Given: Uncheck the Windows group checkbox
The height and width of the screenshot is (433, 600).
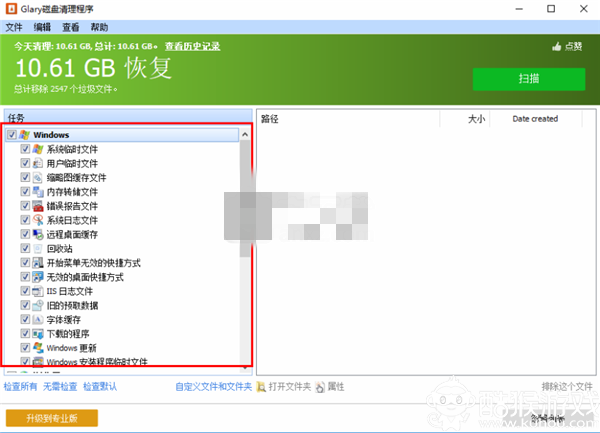Looking at the screenshot, I should (12, 135).
